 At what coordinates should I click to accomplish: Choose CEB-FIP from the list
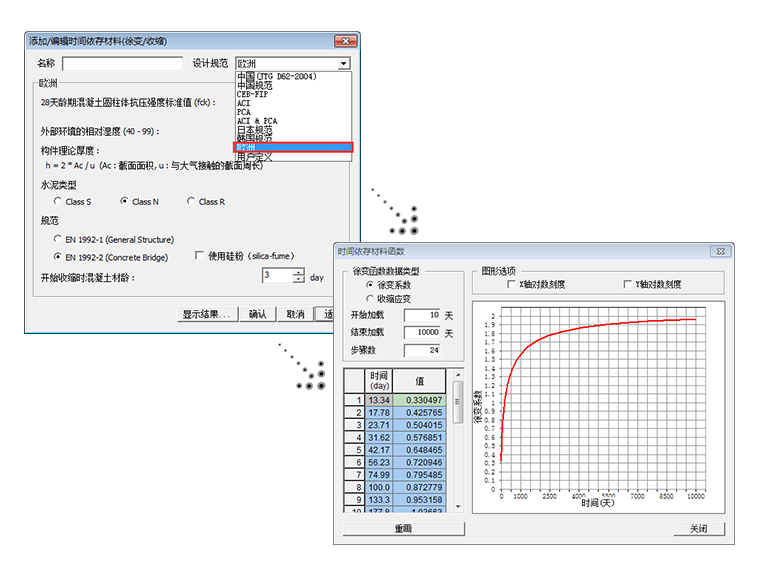pos(252,94)
